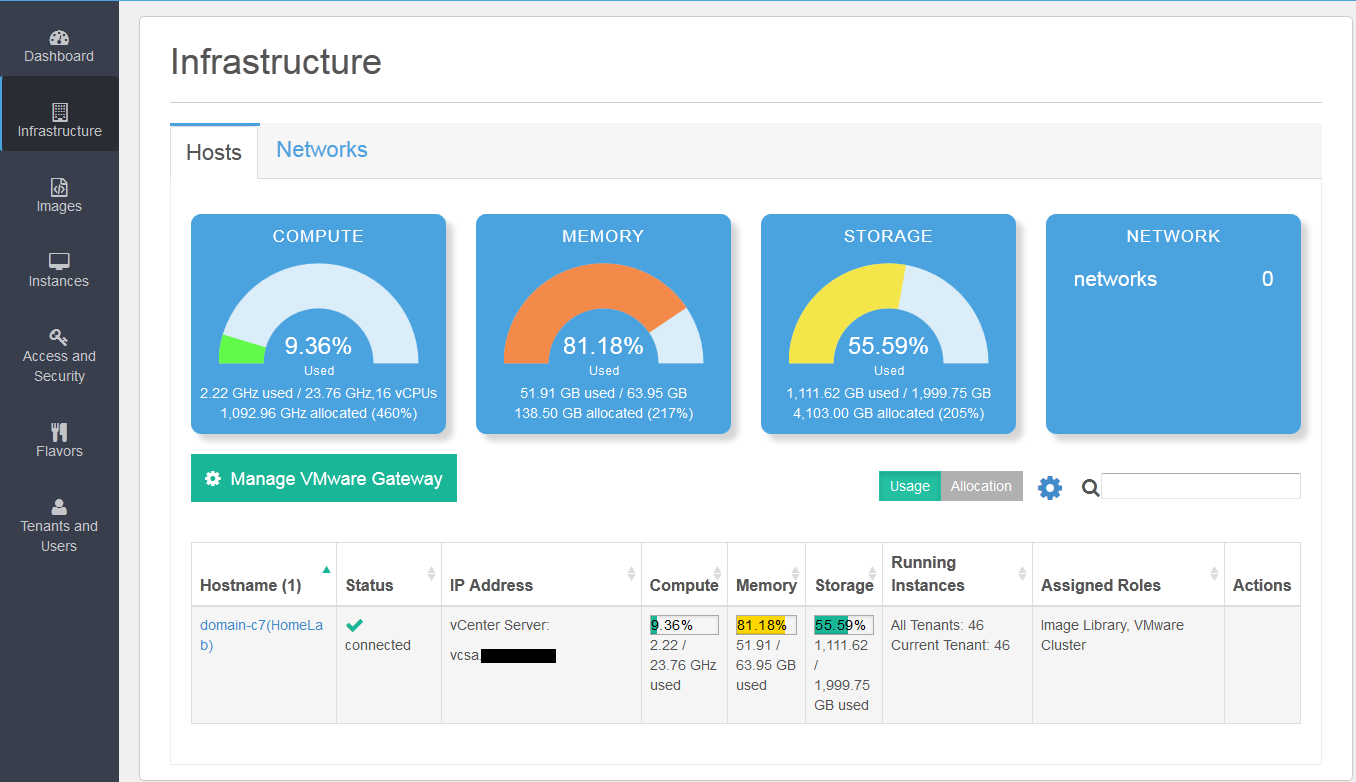Select the Flavors fork-and-knife icon
Image resolution: width=1356 pixels, height=782 pixels.
(x=59, y=432)
